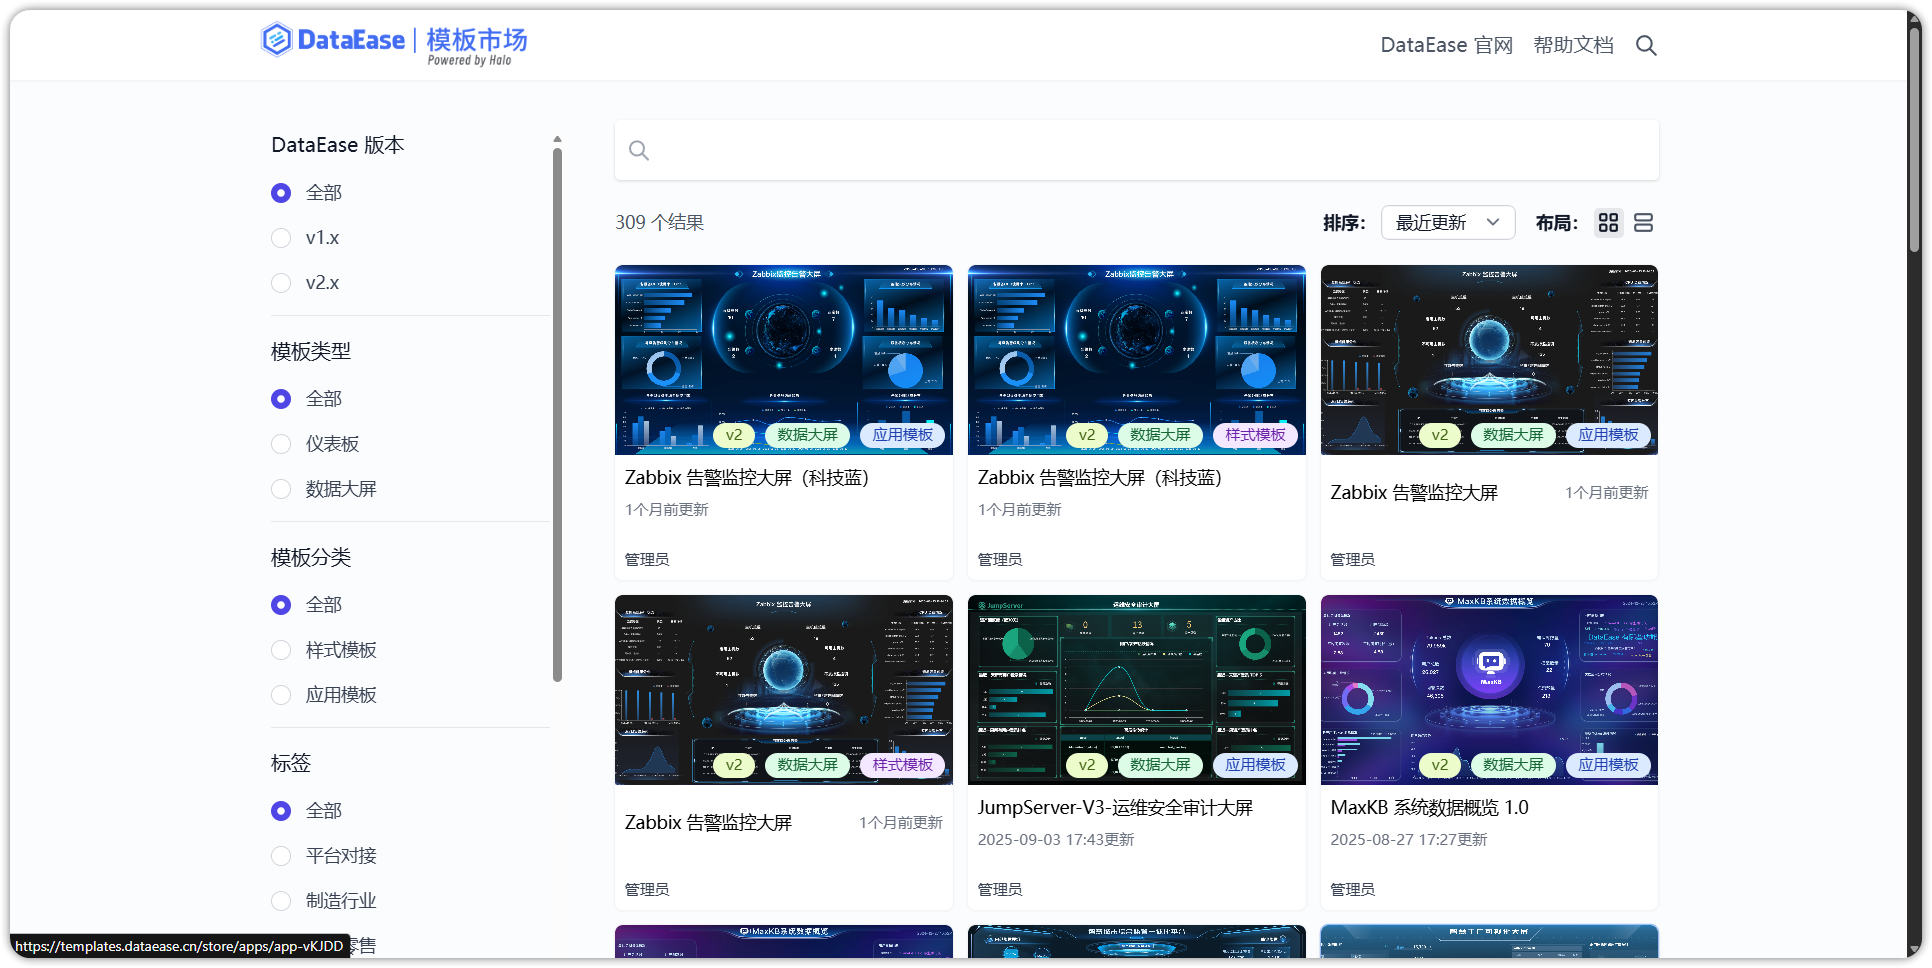1932x968 pixels.
Task: Open title JumpServer-V3-运维安全审计大屏
Action: coord(1115,808)
